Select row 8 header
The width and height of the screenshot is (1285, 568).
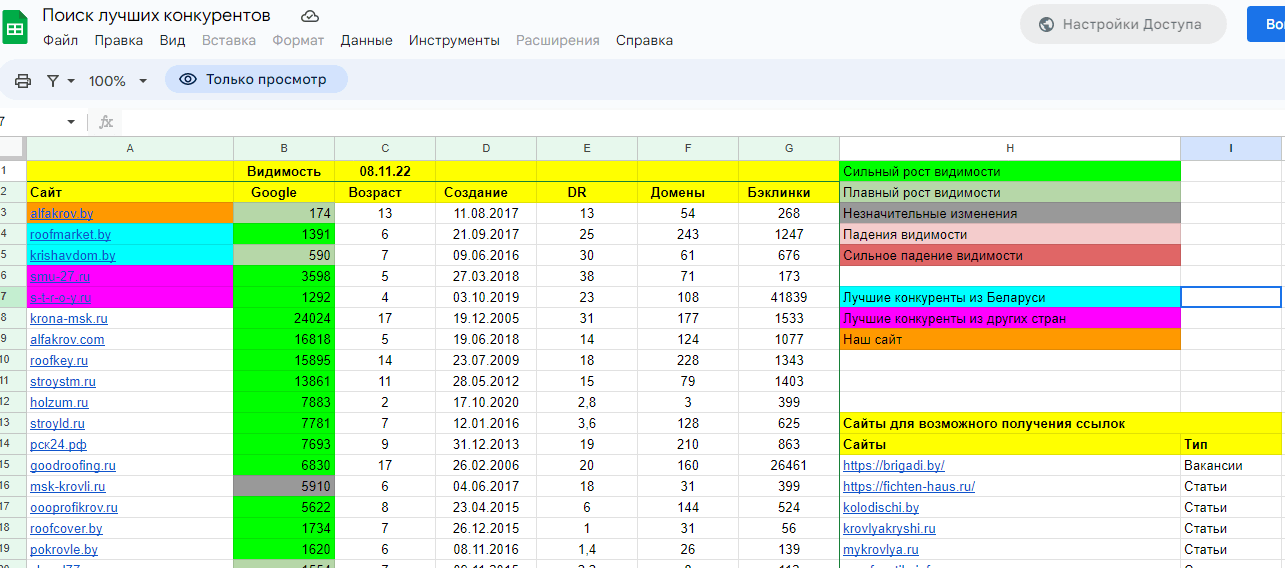click(13, 318)
